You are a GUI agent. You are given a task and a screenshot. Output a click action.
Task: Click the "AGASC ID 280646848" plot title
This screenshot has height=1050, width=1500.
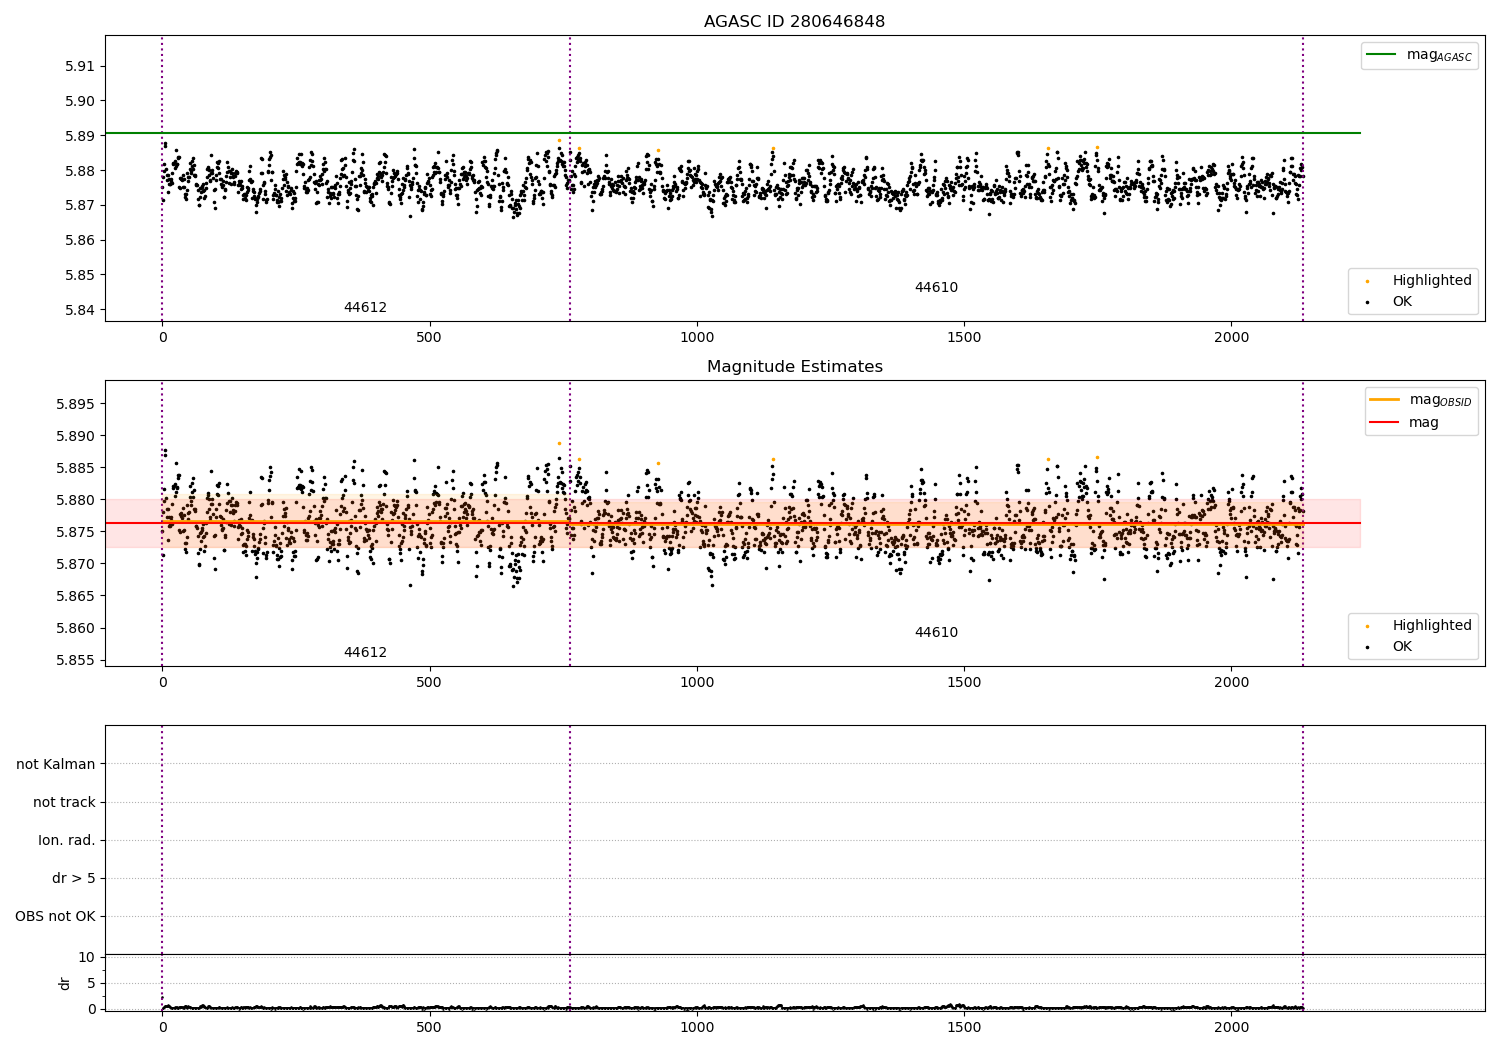pos(794,21)
